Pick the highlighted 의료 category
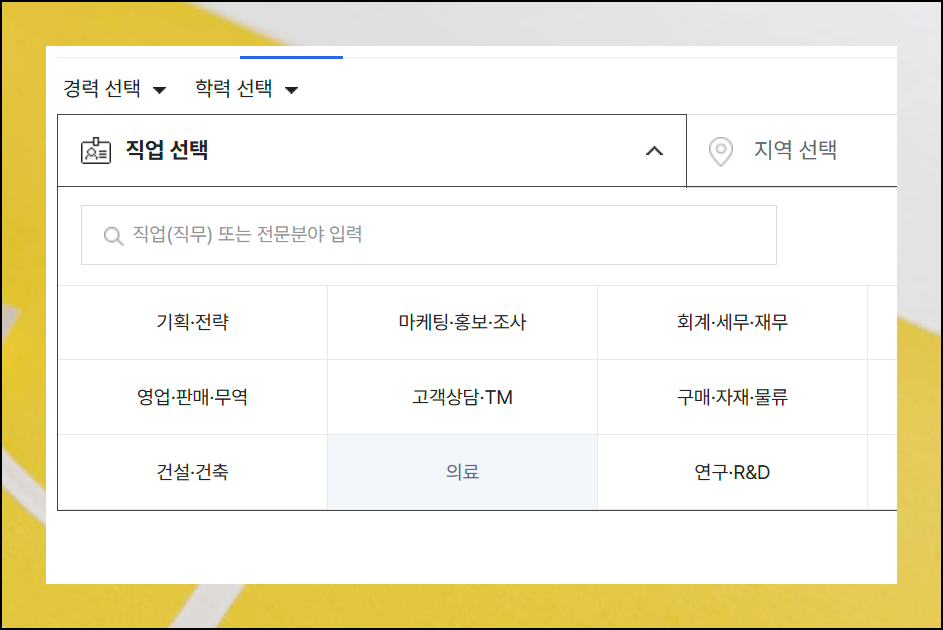The image size is (943, 630). (x=462, y=472)
